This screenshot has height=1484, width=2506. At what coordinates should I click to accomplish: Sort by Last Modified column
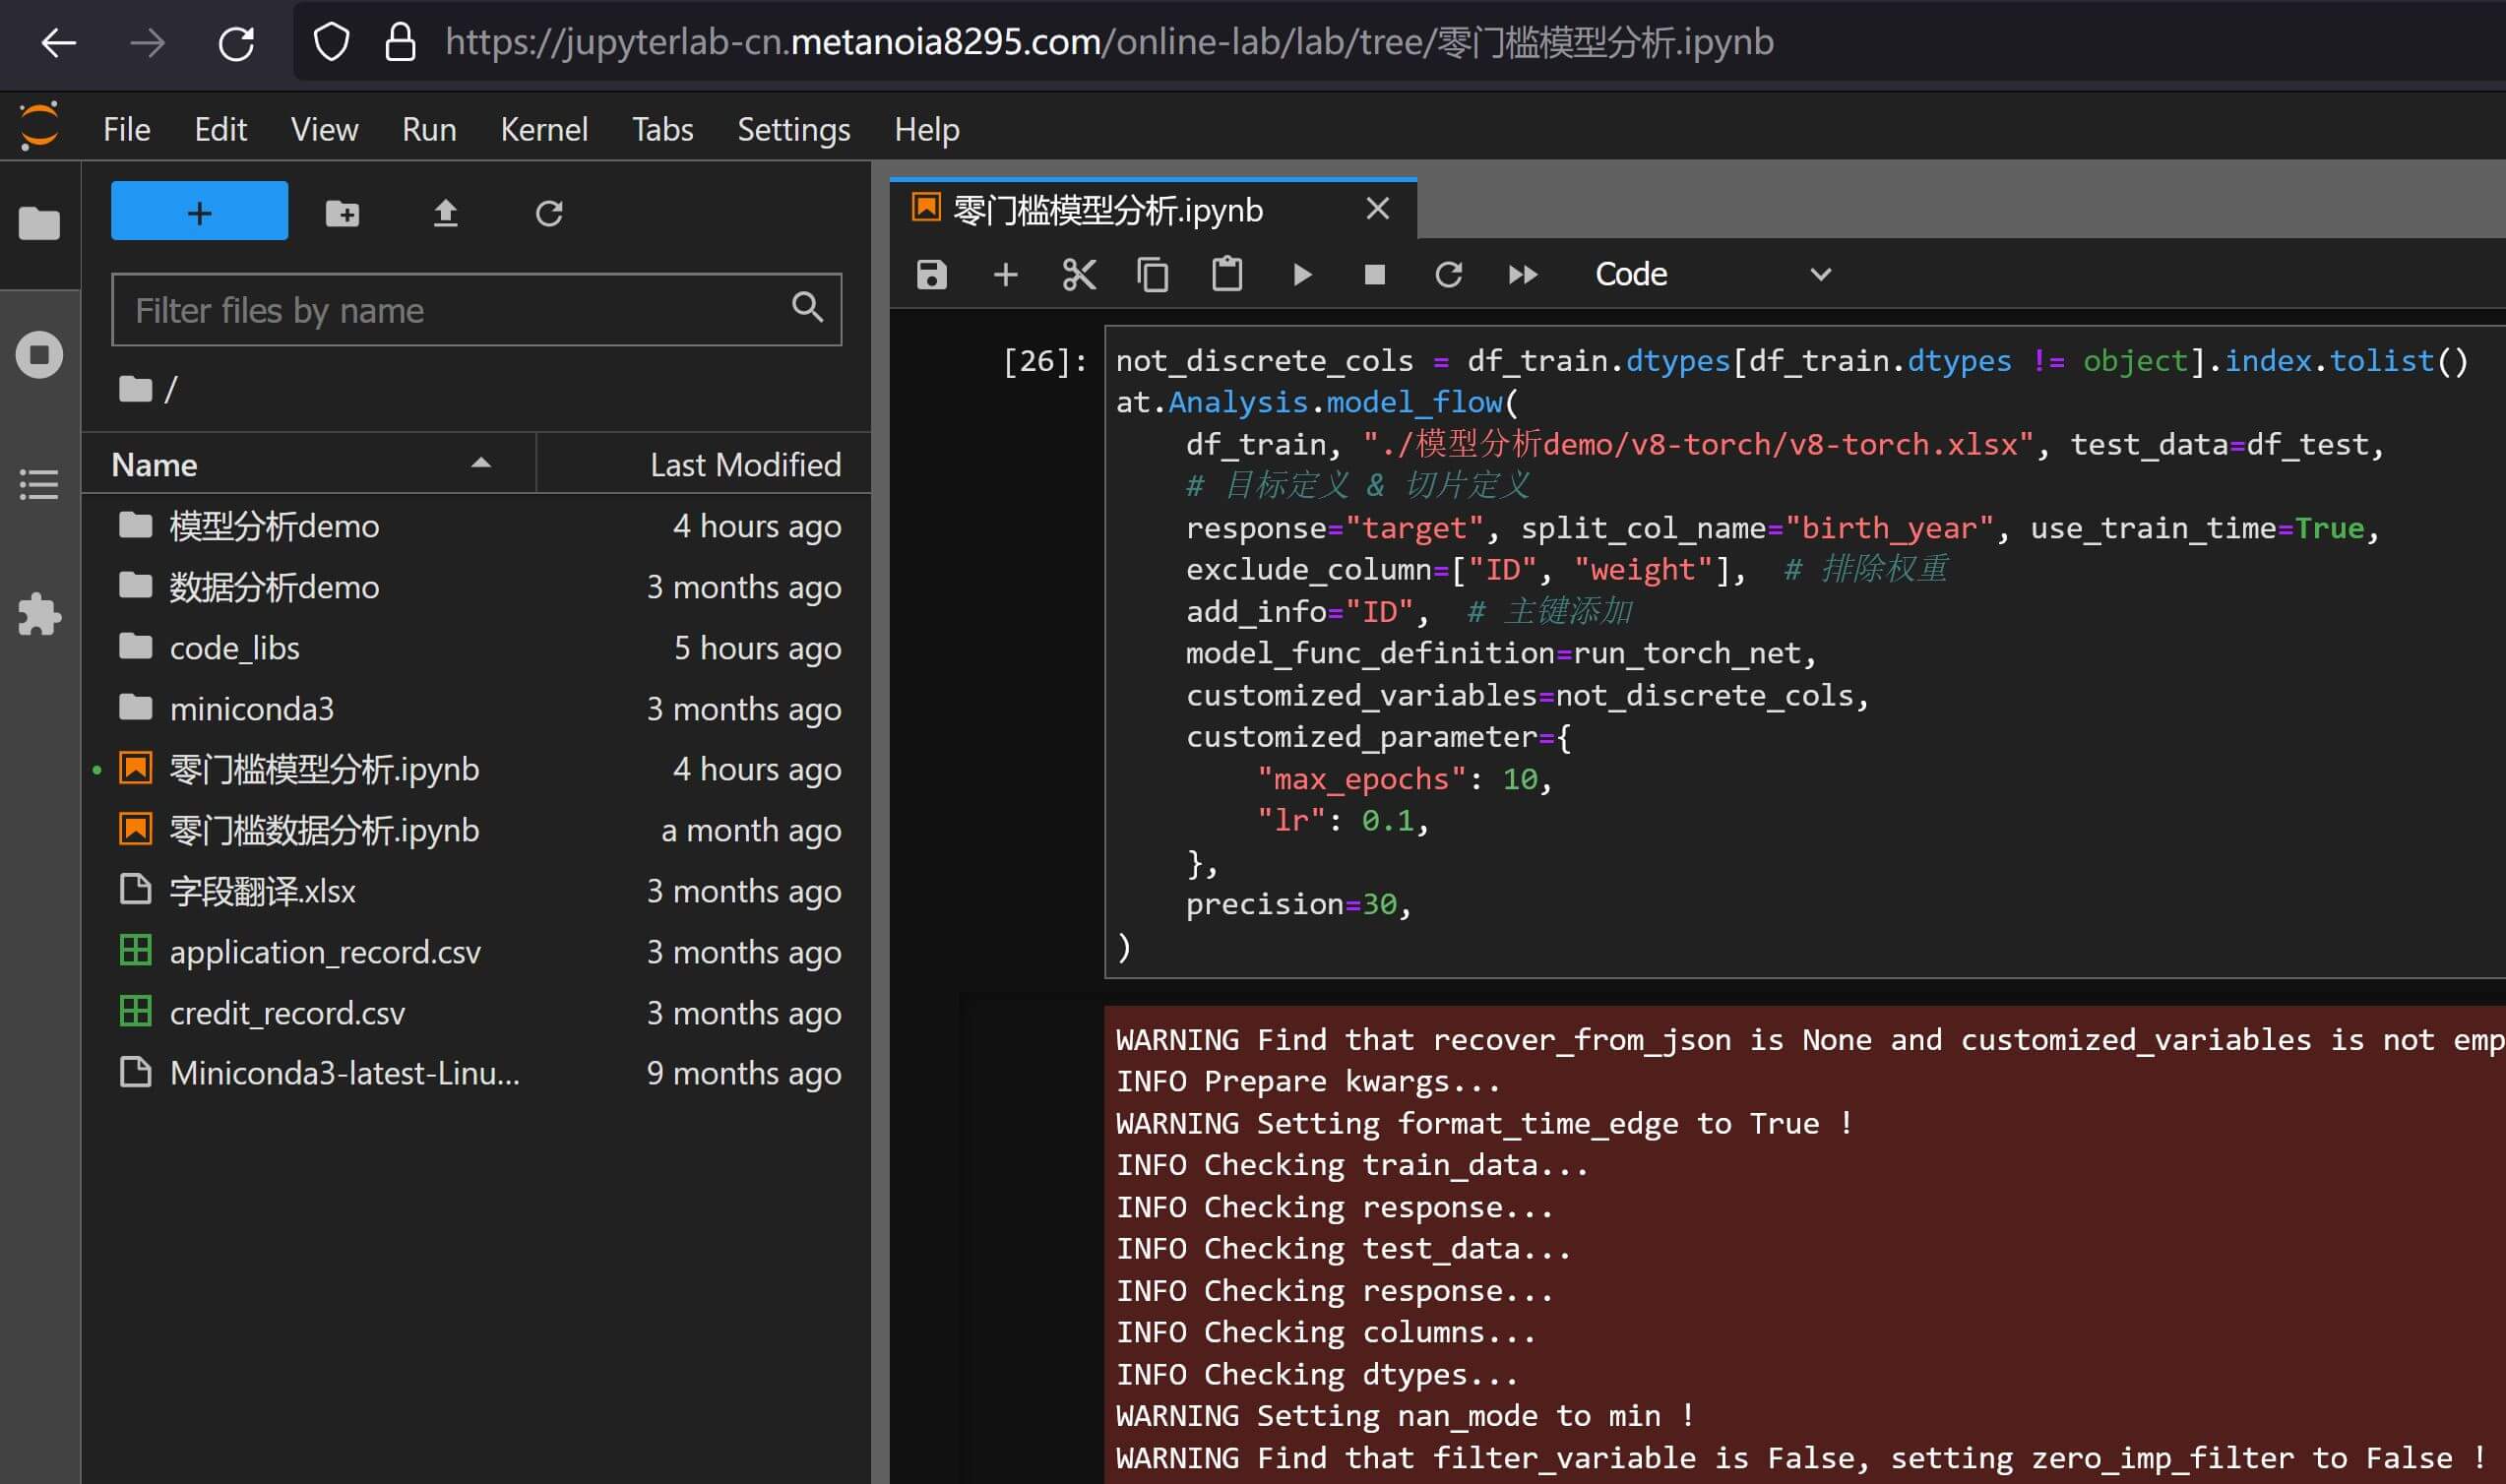[744, 464]
